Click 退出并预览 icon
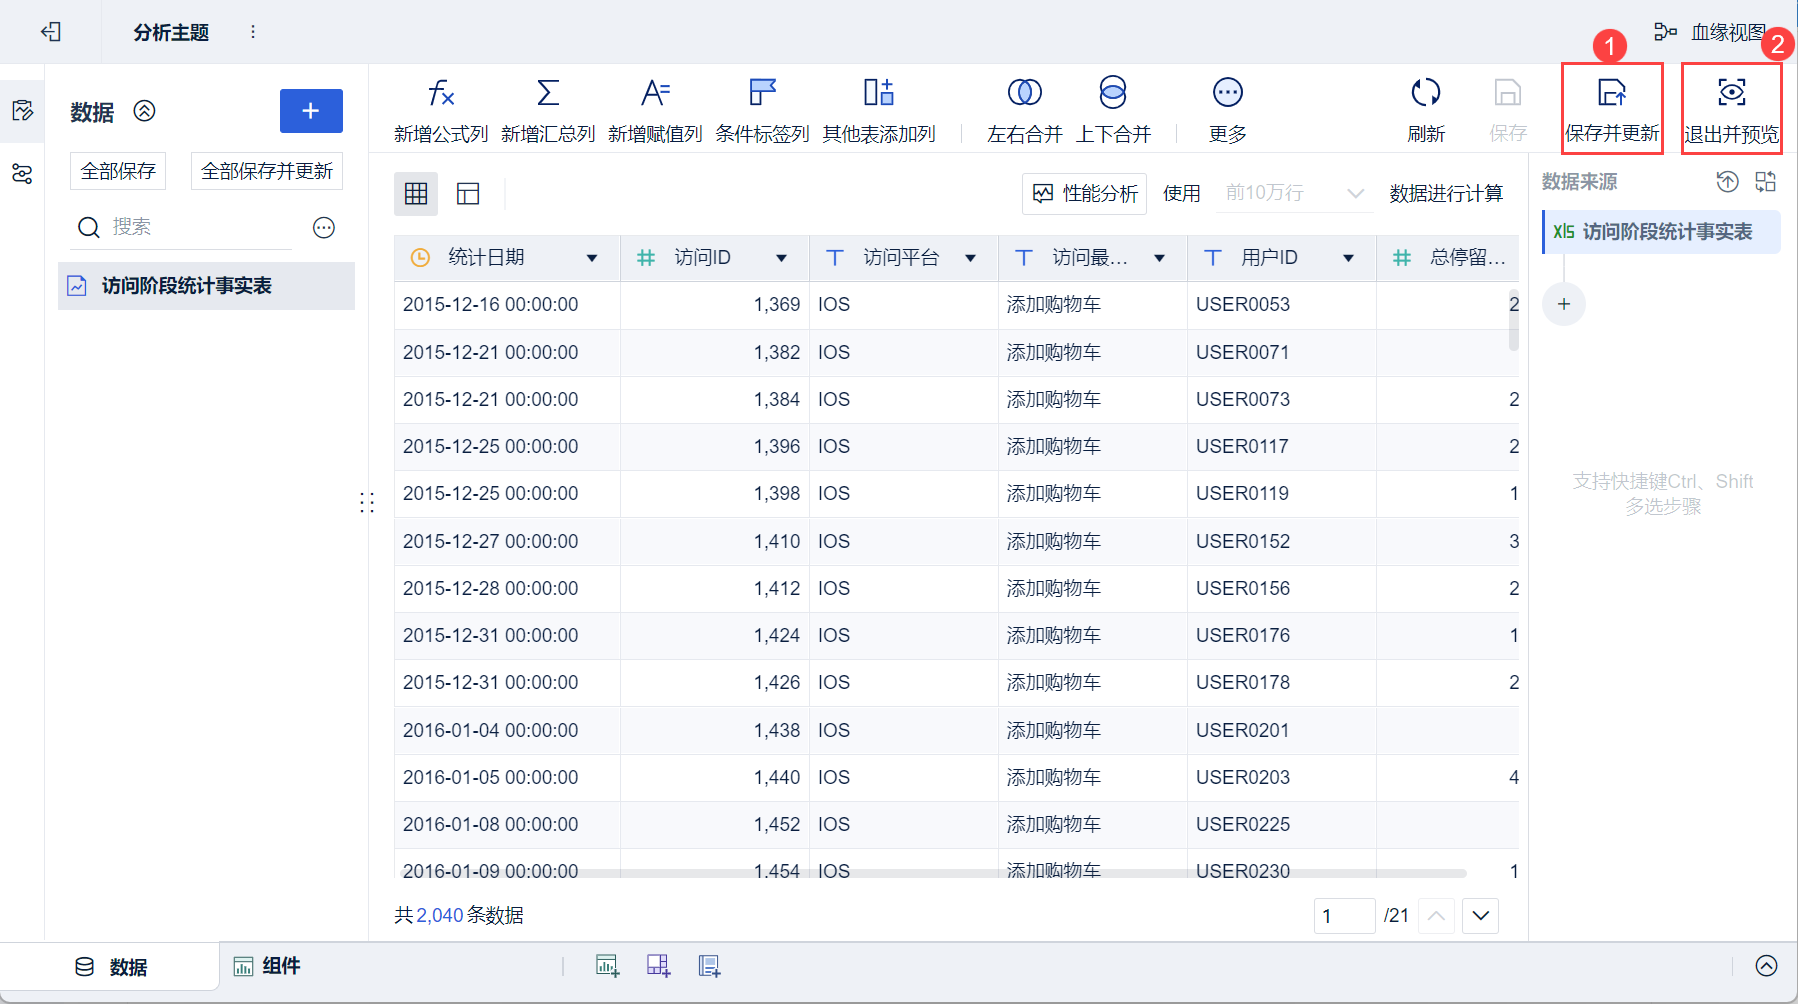1798x1004 pixels. 1731,93
